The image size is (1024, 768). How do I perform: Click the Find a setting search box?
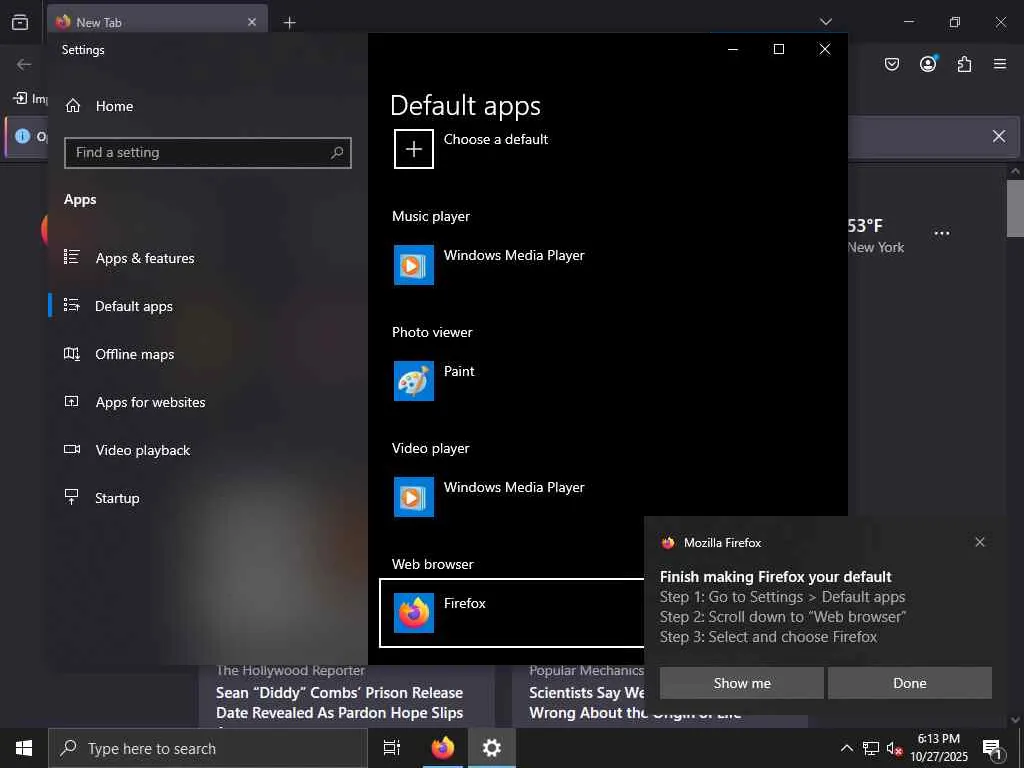208,153
